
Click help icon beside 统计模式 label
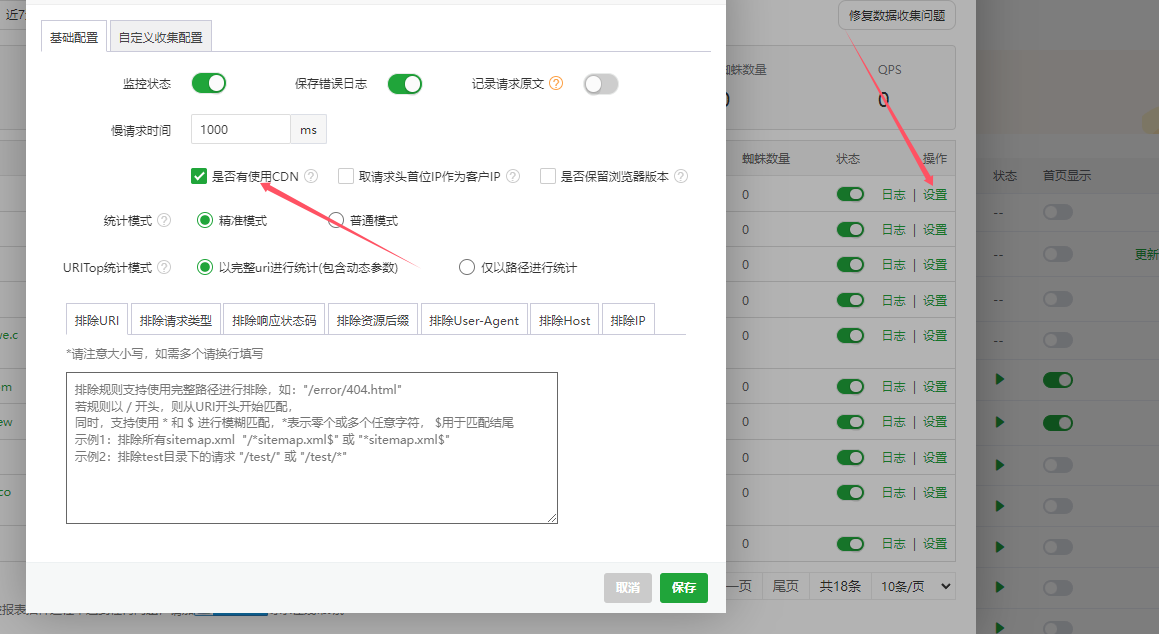click(164, 220)
